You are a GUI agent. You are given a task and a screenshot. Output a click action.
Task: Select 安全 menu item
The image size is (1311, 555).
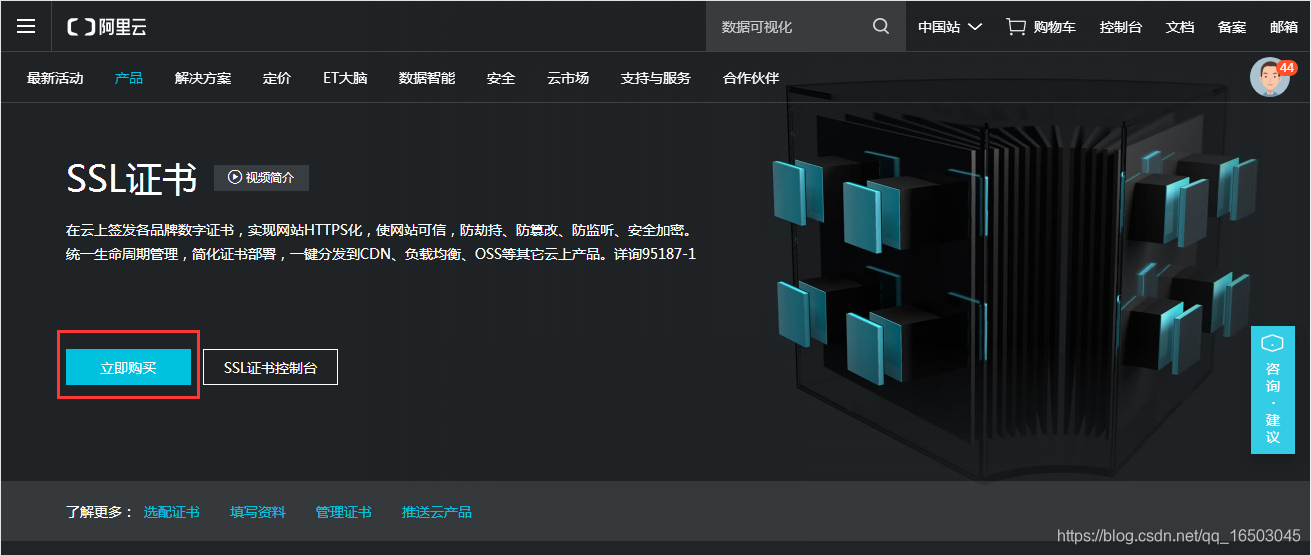click(x=501, y=78)
